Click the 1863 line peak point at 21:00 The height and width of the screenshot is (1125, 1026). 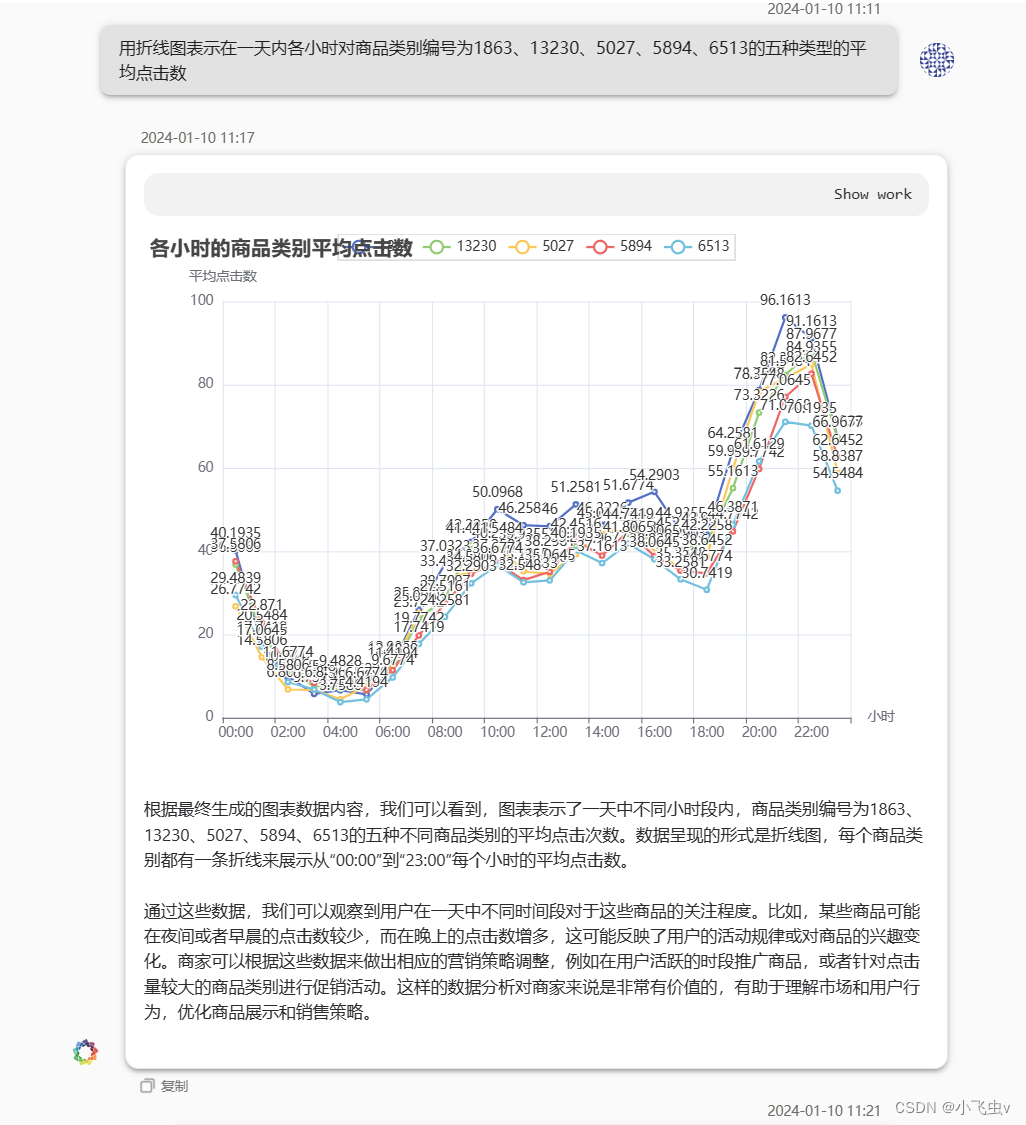coord(785,316)
